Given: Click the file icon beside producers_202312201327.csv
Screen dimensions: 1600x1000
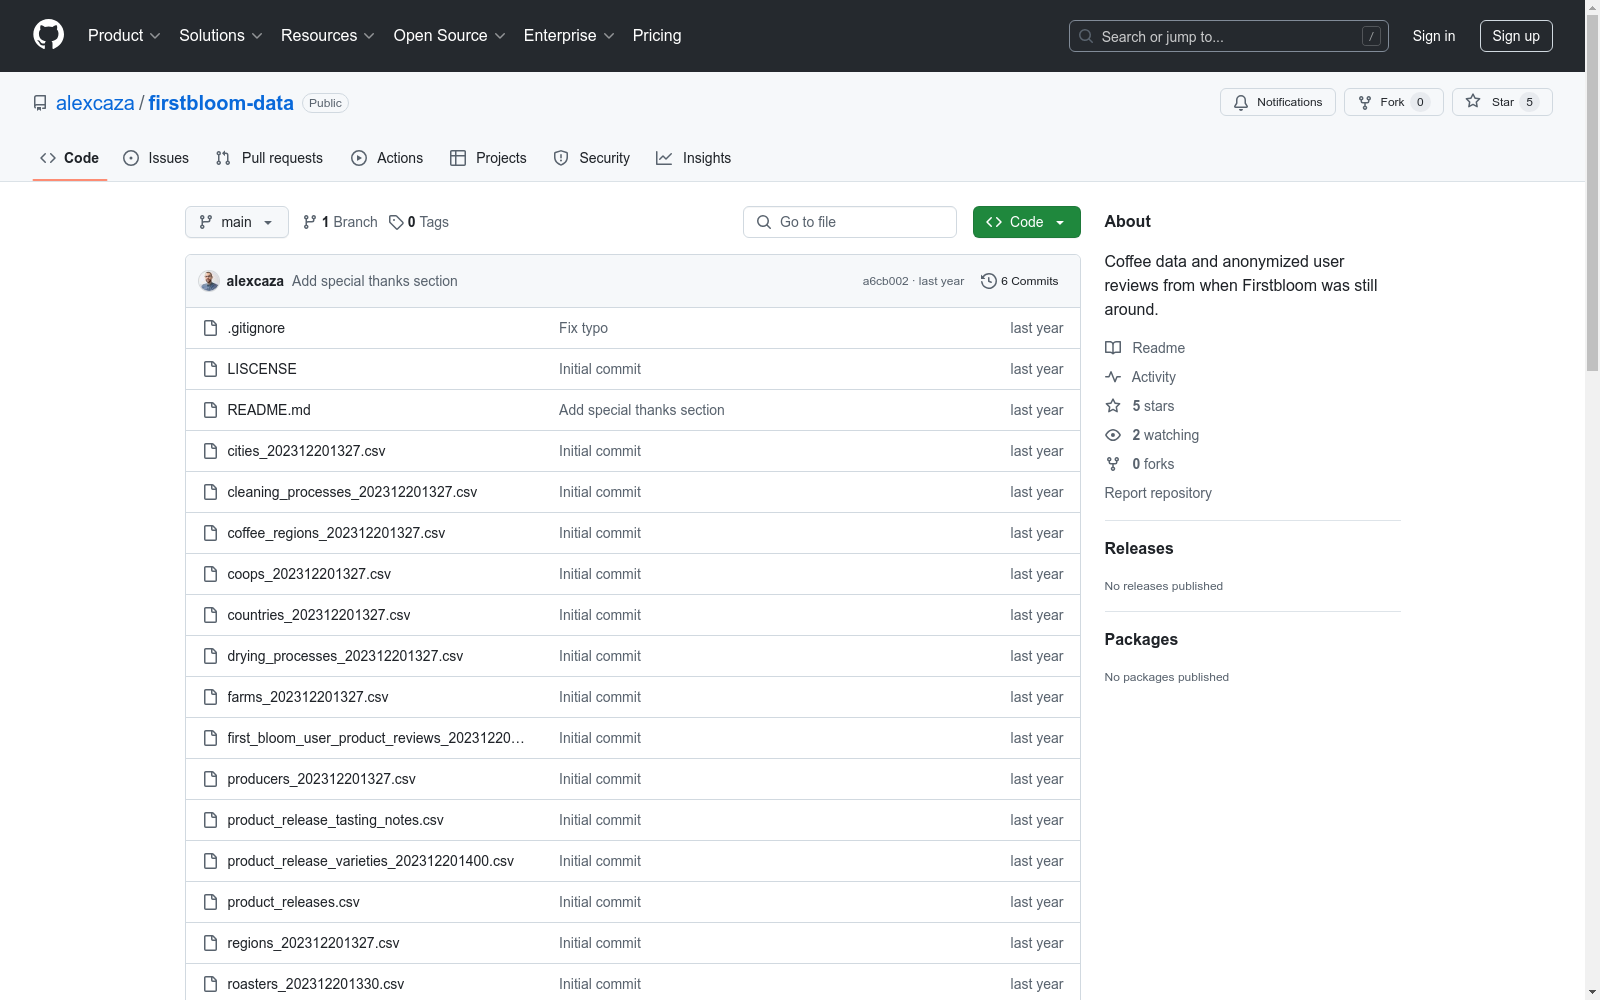Looking at the screenshot, I should tap(210, 779).
